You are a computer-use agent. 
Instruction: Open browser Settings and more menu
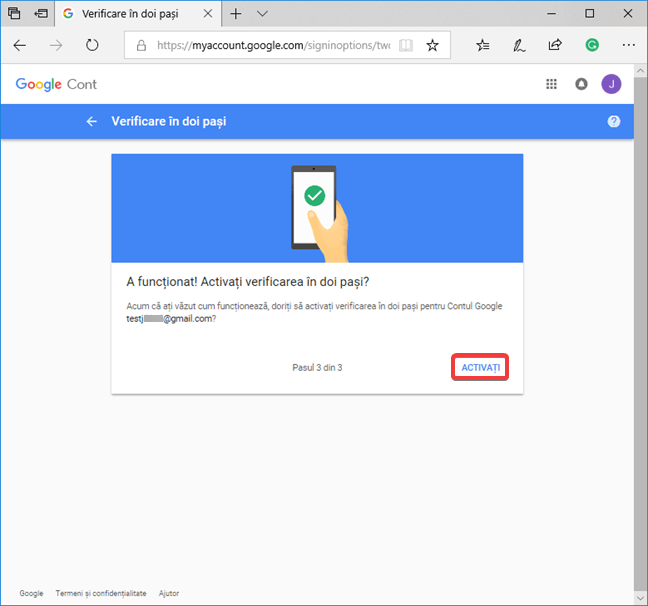[629, 45]
